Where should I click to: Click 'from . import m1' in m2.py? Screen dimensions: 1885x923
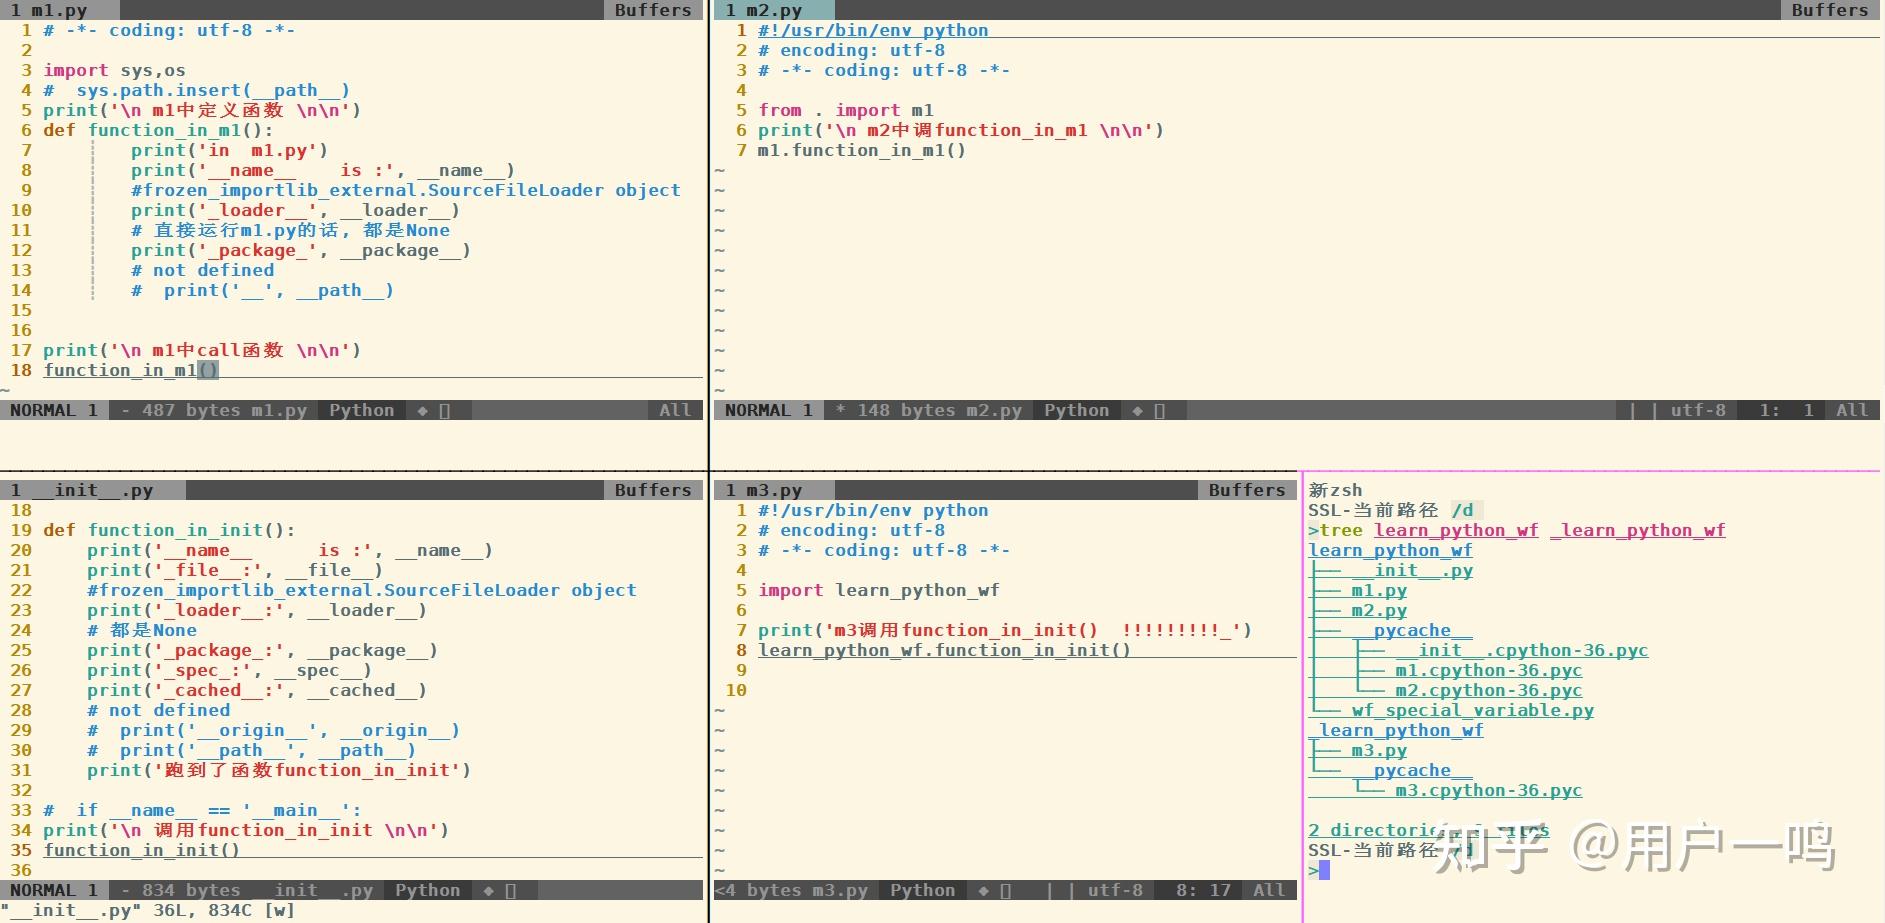(845, 110)
